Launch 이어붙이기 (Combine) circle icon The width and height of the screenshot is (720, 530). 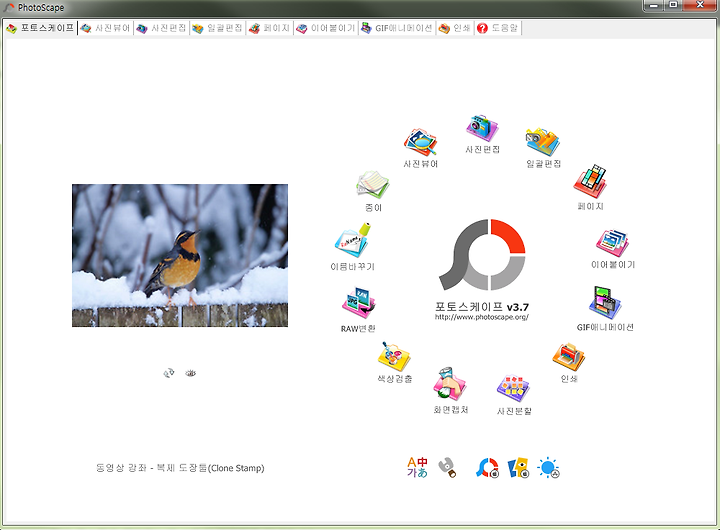pos(613,243)
